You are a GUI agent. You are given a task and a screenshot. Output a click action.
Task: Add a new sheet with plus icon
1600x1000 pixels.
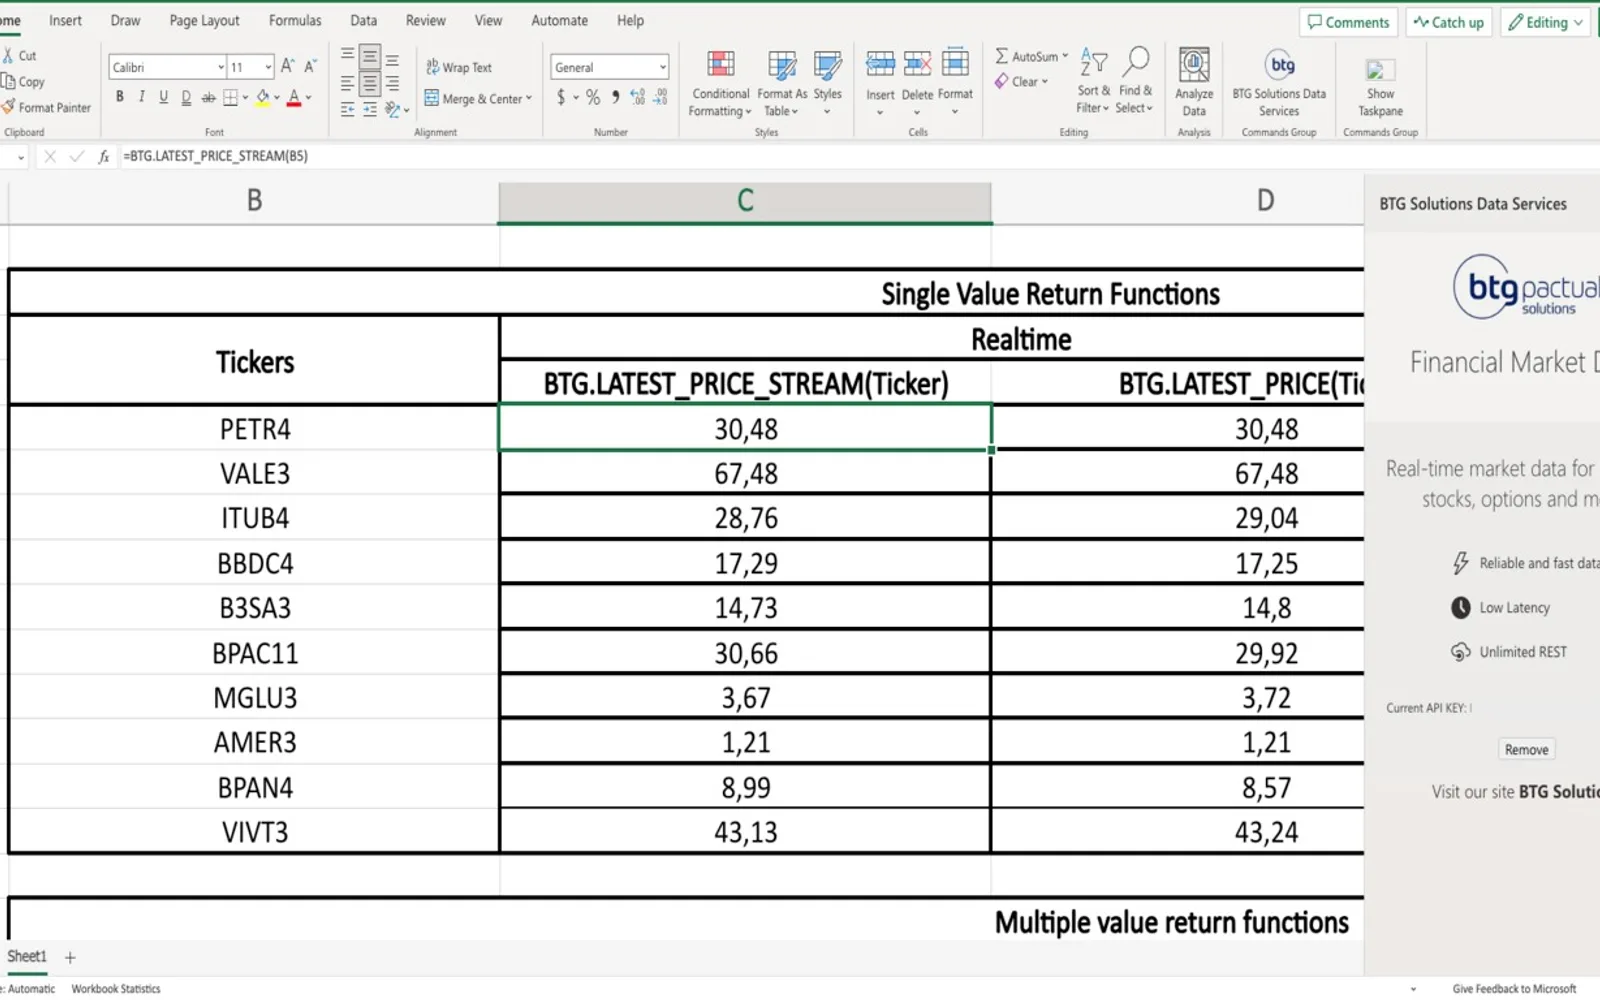(70, 957)
